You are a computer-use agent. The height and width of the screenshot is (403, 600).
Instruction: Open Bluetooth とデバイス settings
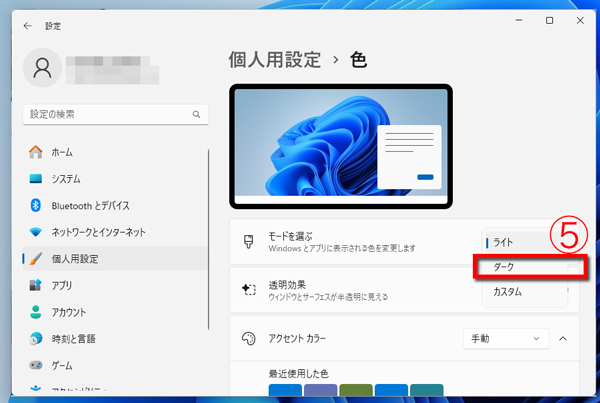[x=90, y=206]
